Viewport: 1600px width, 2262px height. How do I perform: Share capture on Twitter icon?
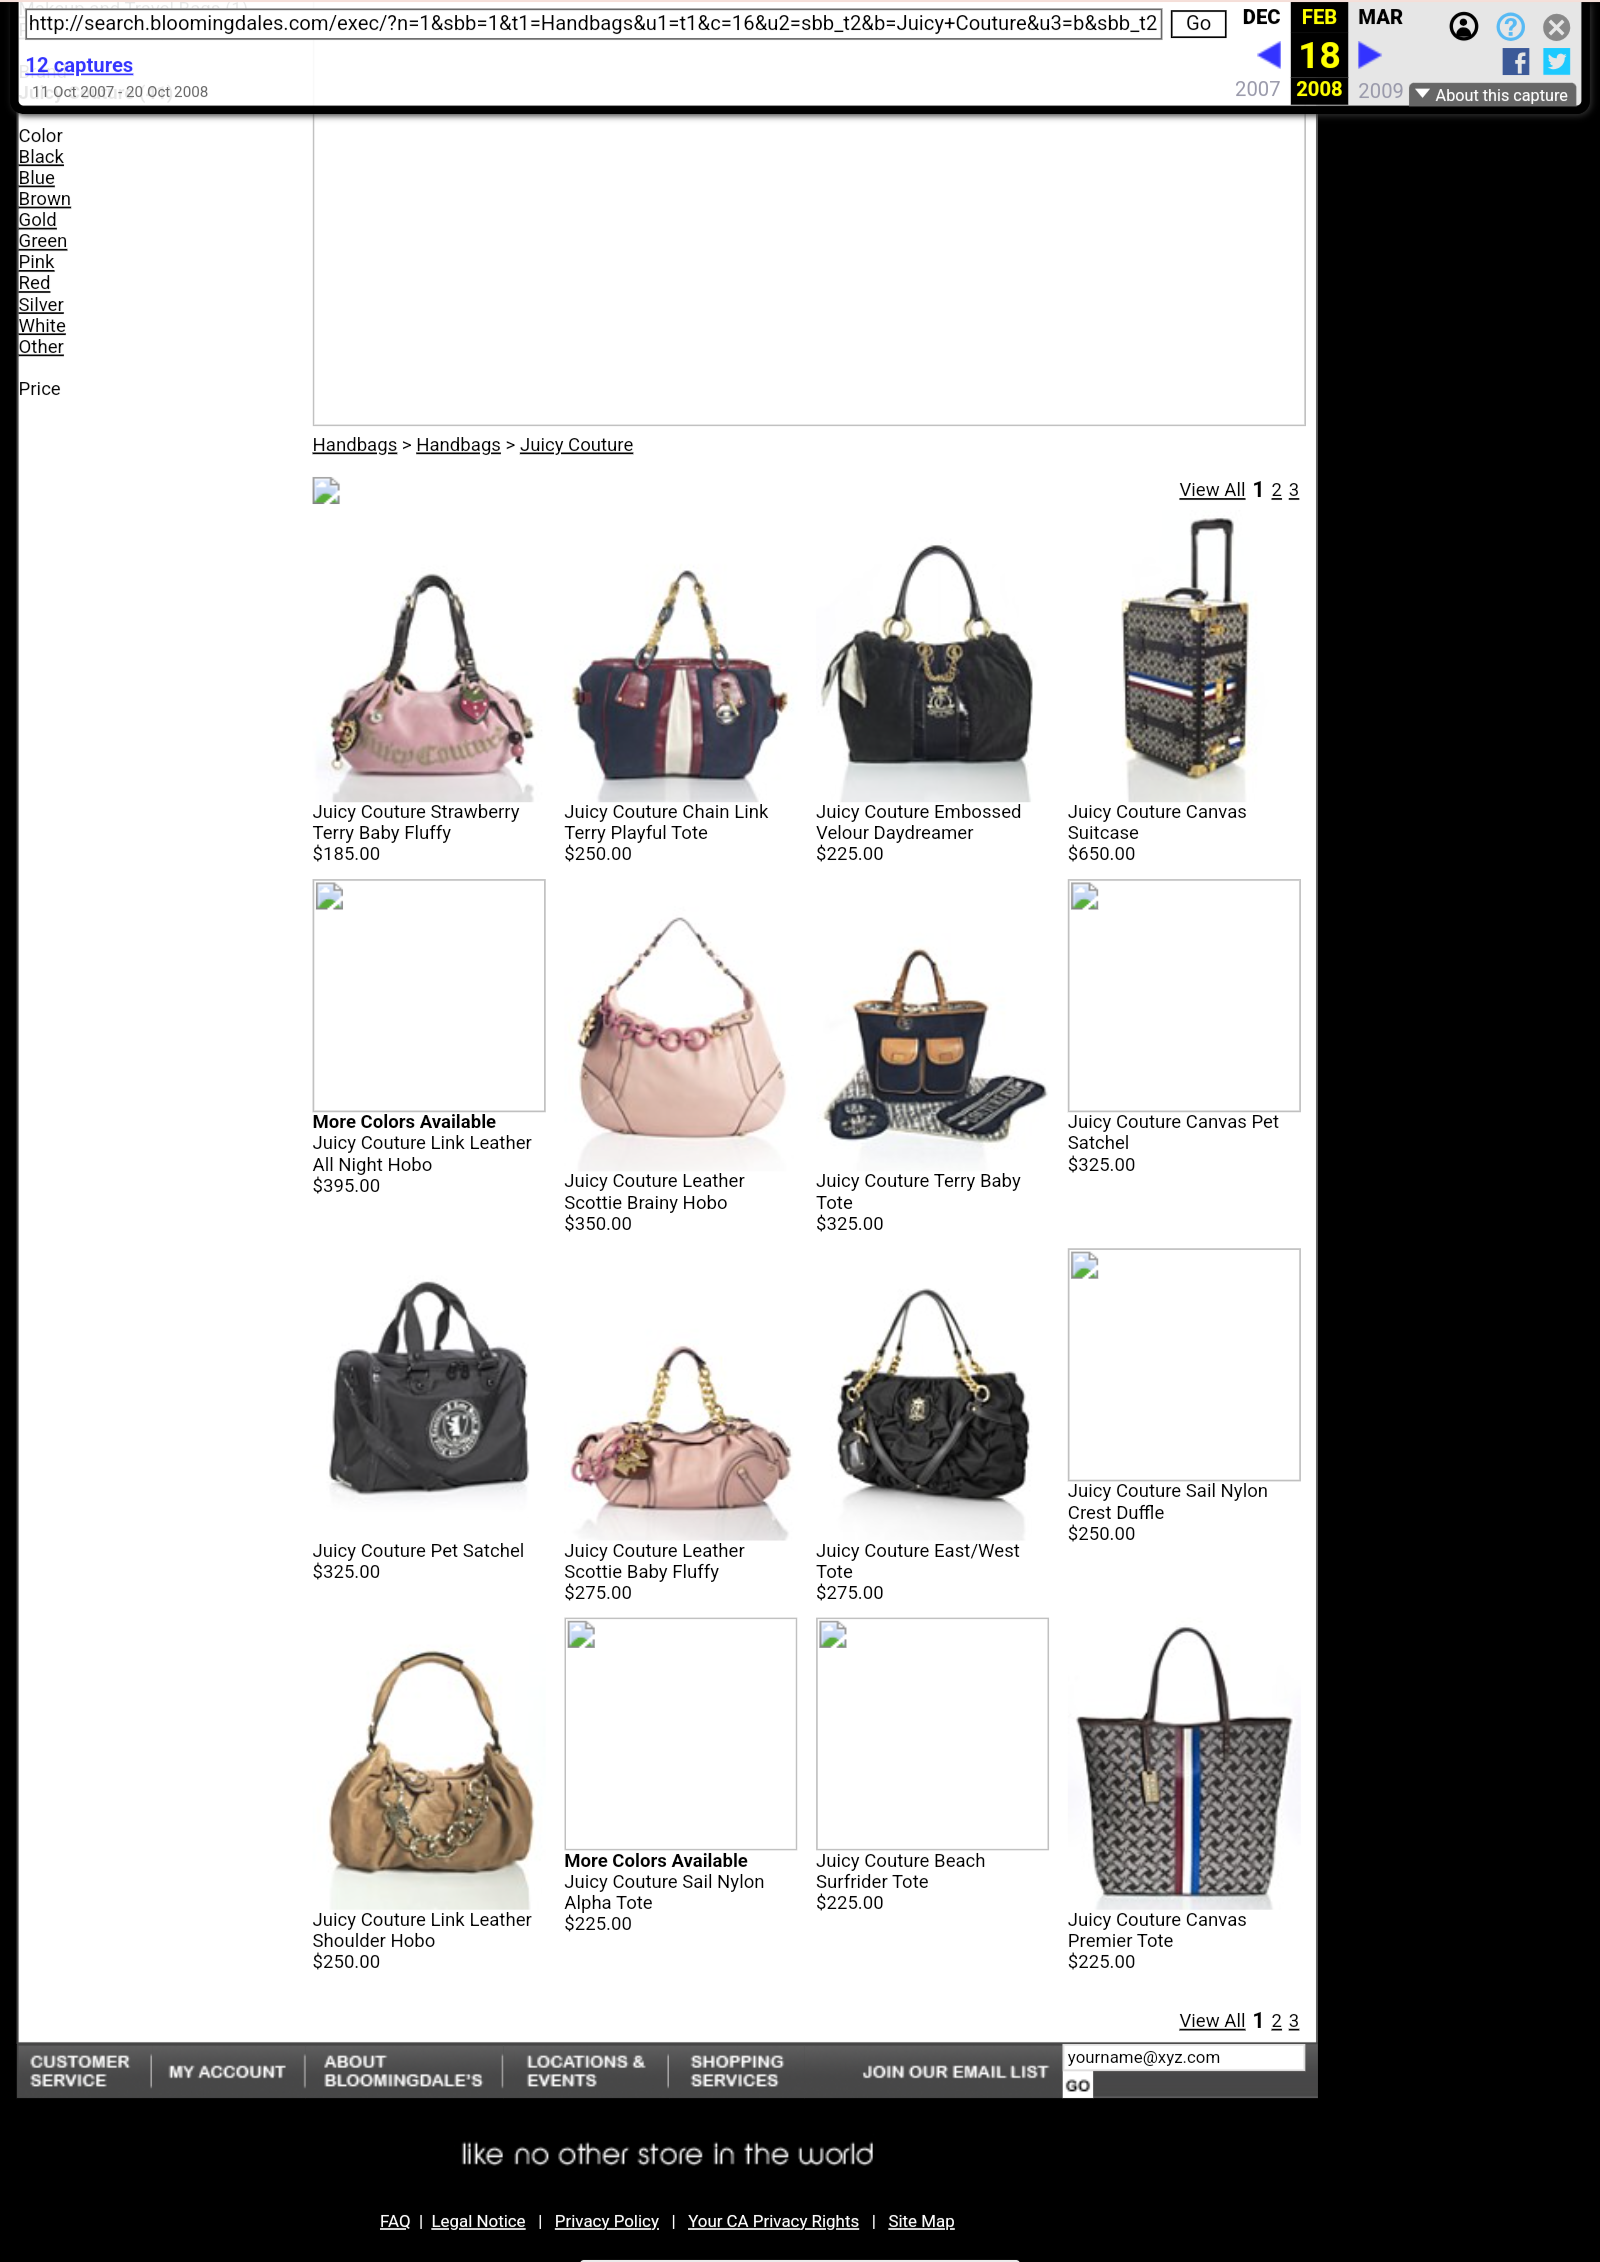pyautogui.click(x=1556, y=62)
